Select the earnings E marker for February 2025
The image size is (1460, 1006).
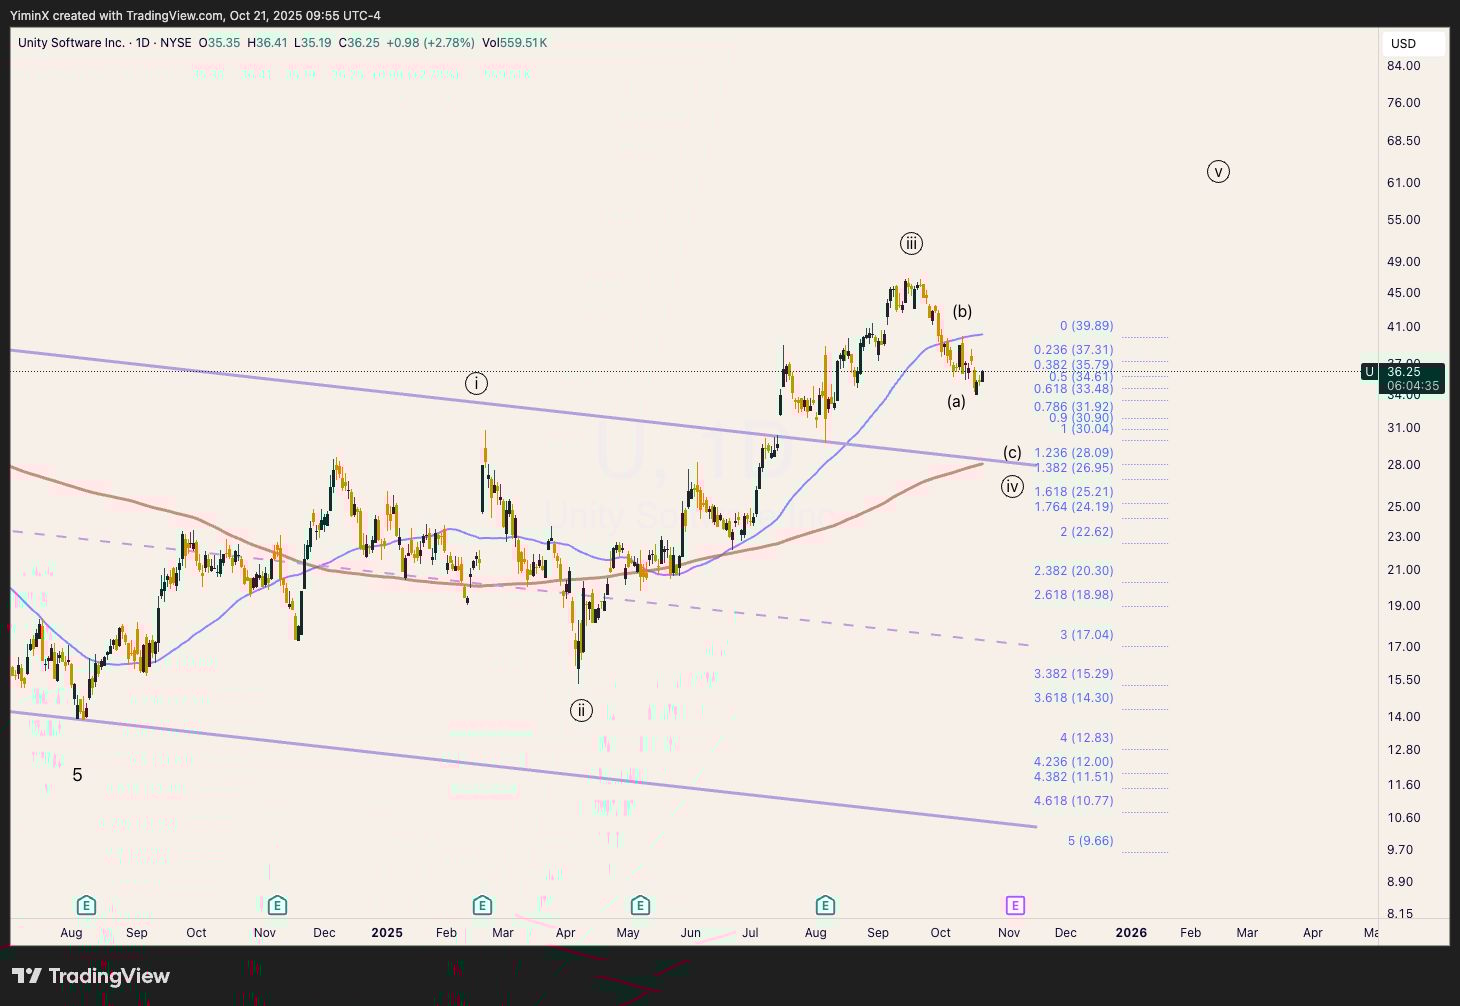482,906
